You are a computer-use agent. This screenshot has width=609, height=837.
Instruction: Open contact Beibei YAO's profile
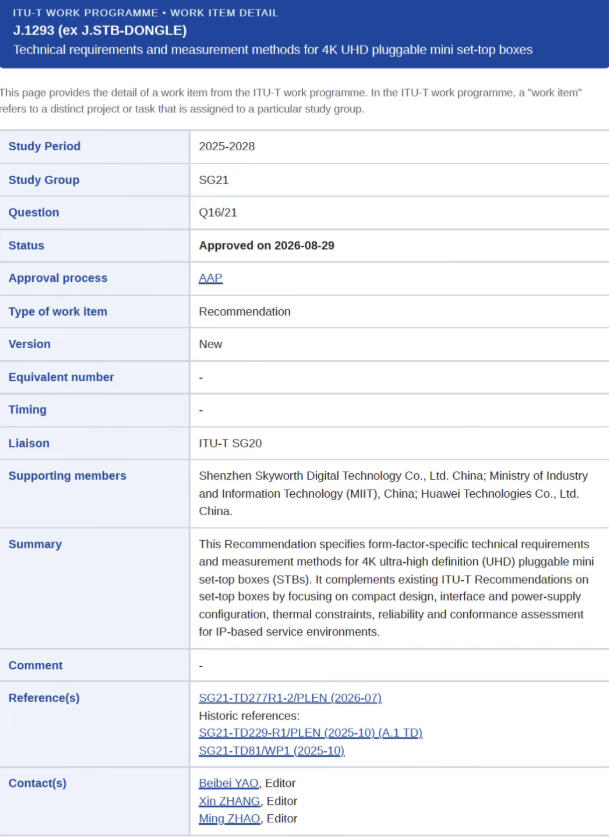pyautogui.click(x=228, y=783)
